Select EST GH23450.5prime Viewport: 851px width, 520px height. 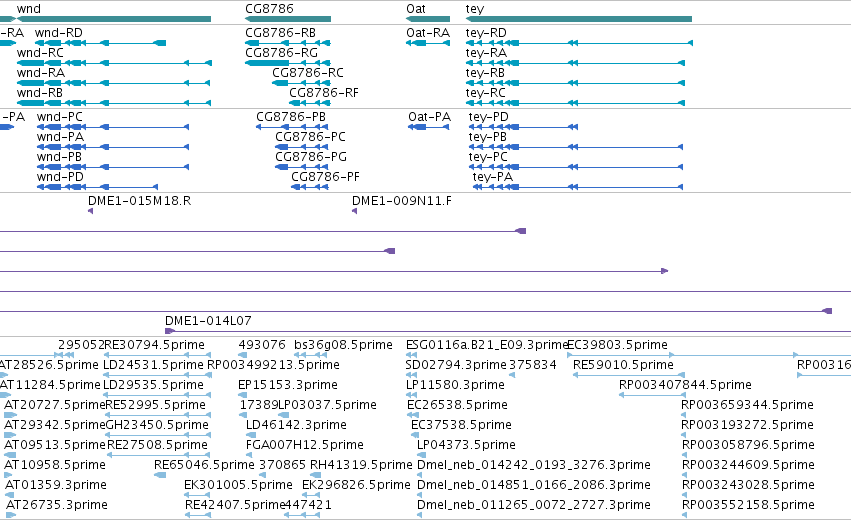pos(157,425)
